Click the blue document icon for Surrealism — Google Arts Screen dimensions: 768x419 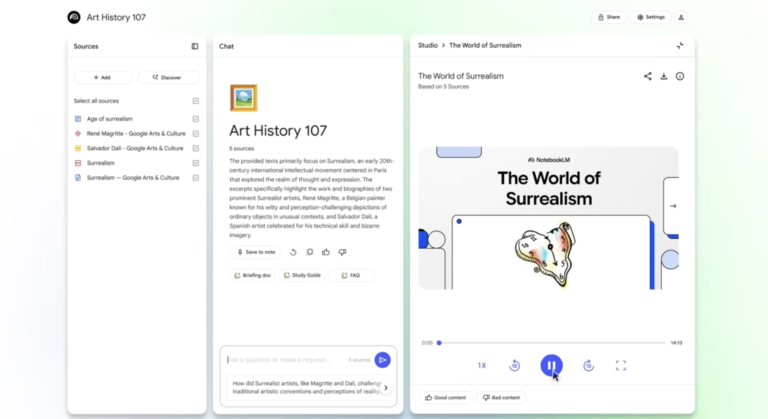[78, 177]
